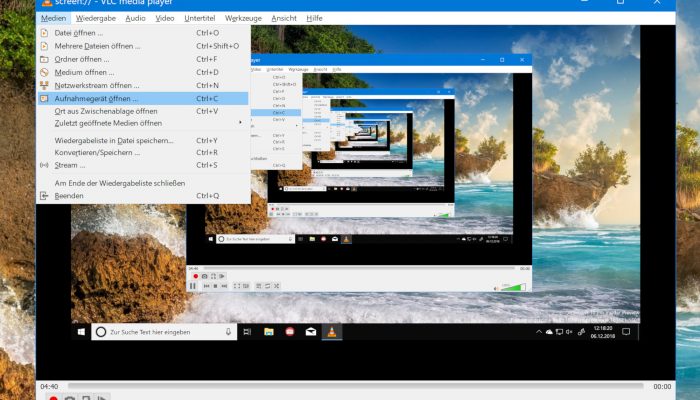Click the inner VLC window seek bar

point(359,268)
